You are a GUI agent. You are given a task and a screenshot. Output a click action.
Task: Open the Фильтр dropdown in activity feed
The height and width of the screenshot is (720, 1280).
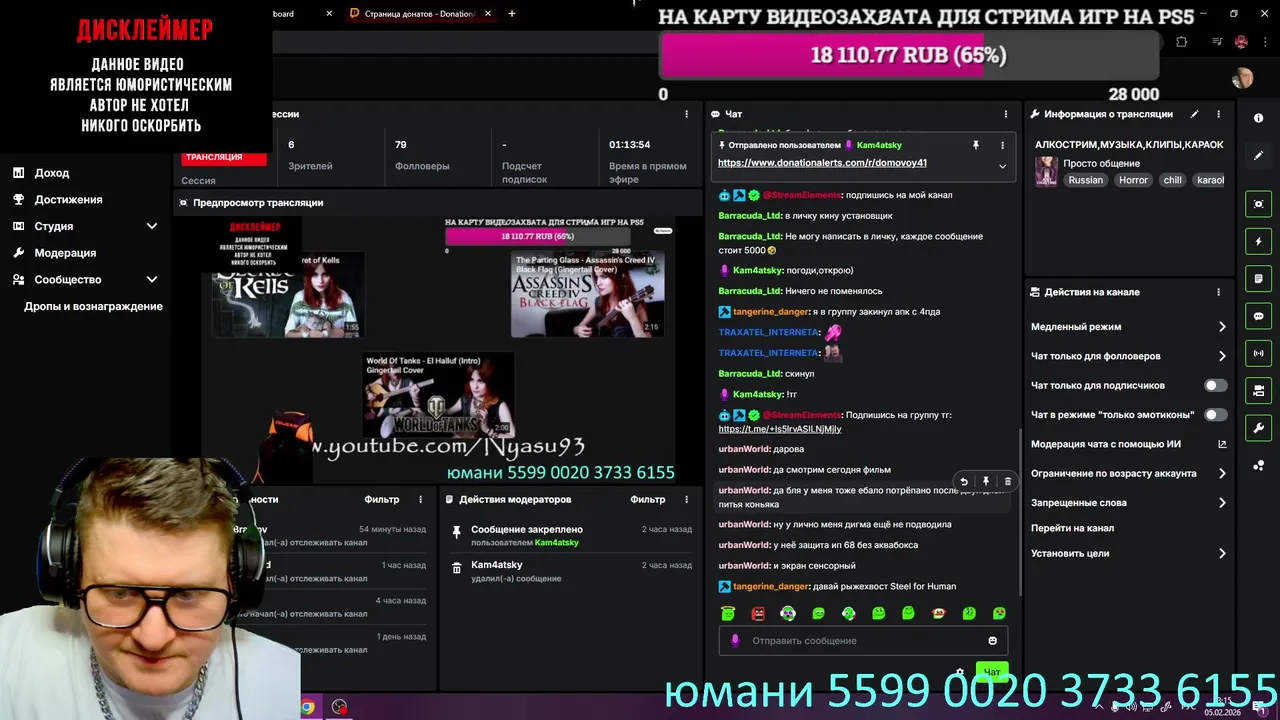coord(381,499)
